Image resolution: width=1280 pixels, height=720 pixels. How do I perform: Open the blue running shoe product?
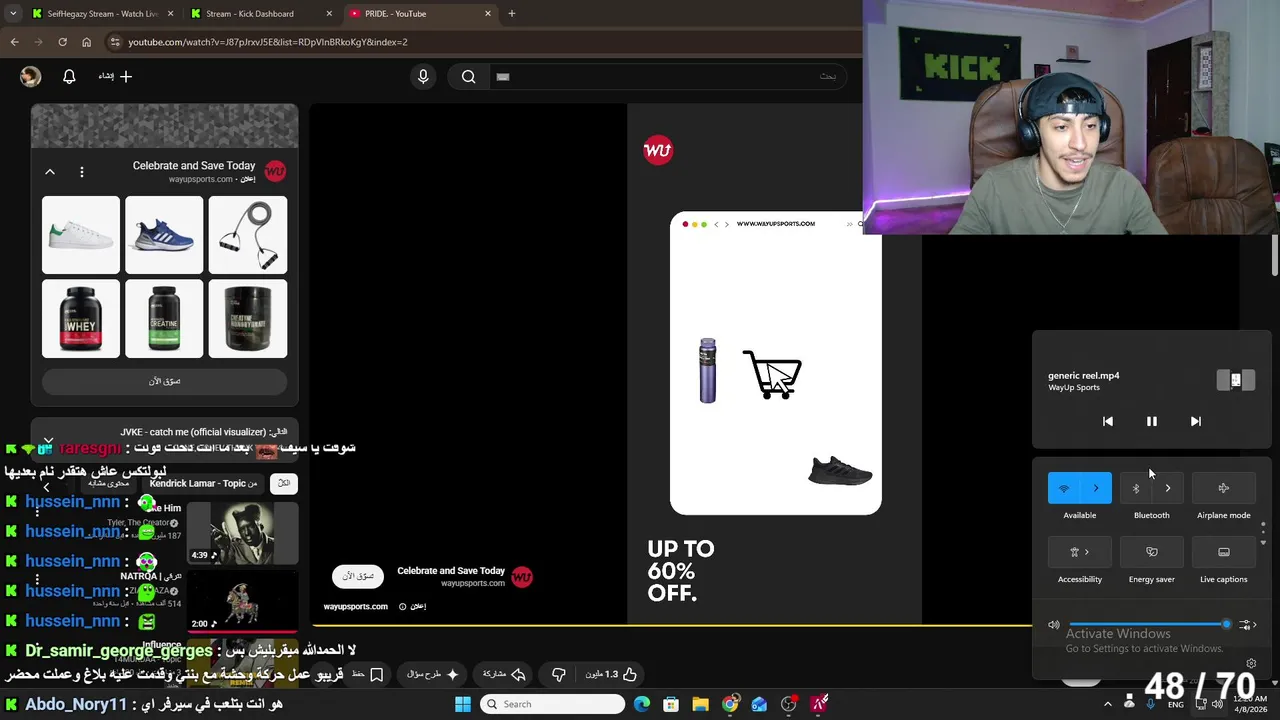(164, 234)
